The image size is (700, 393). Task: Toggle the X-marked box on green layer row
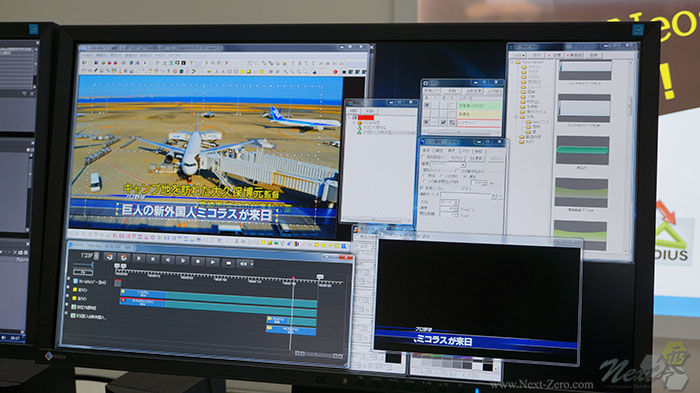(x=427, y=105)
